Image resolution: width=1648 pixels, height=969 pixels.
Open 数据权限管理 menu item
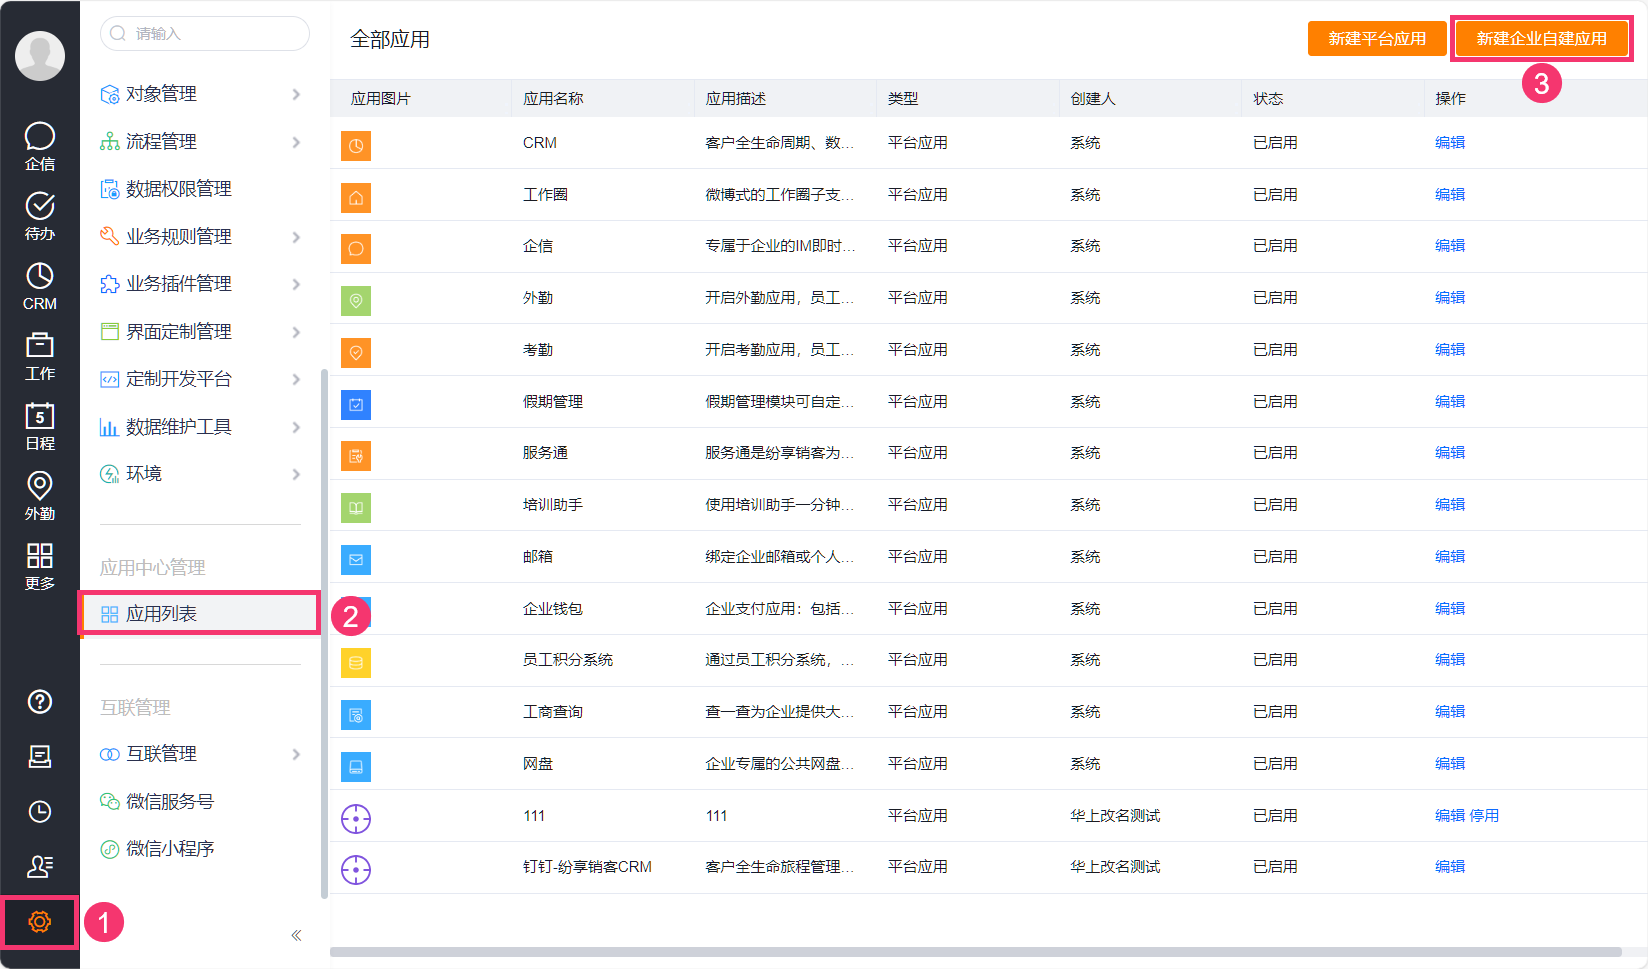178,189
